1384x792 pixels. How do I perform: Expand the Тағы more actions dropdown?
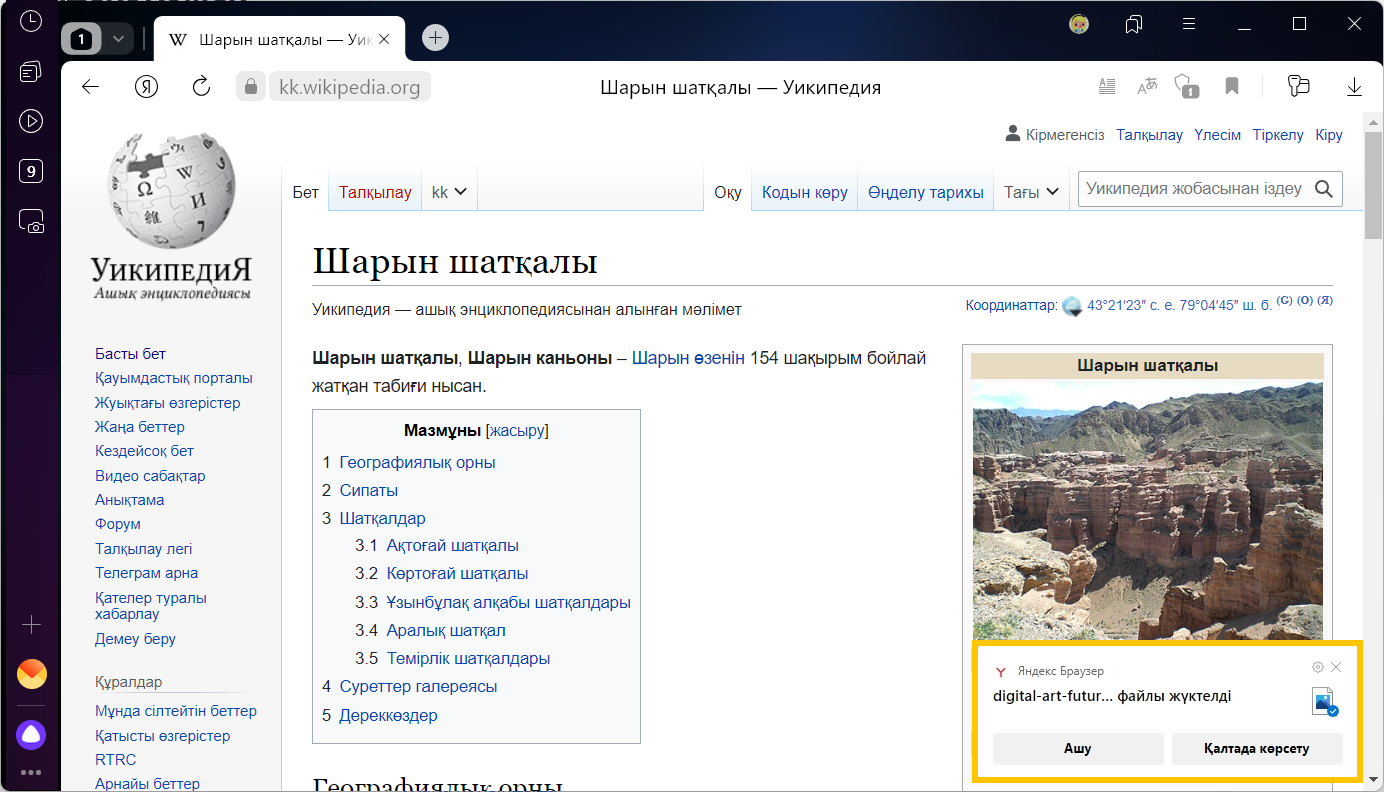tap(1031, 192)
